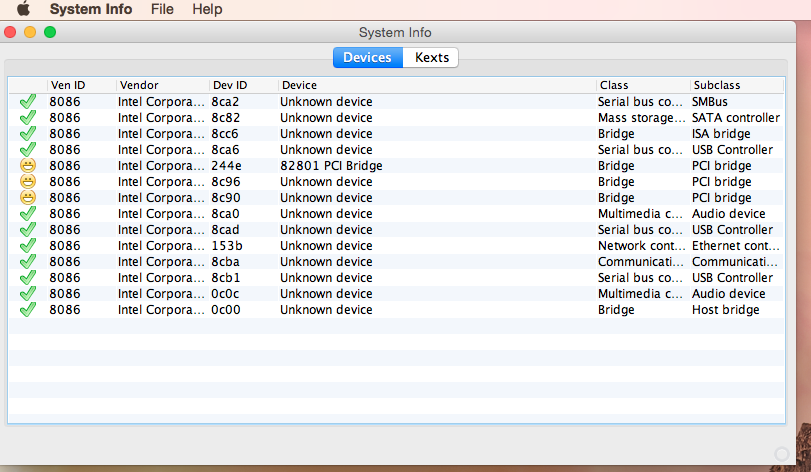Click the green checkmark beside SATA controller row
The width and height of the screenshot is (811, 472).
click(28, 118)
